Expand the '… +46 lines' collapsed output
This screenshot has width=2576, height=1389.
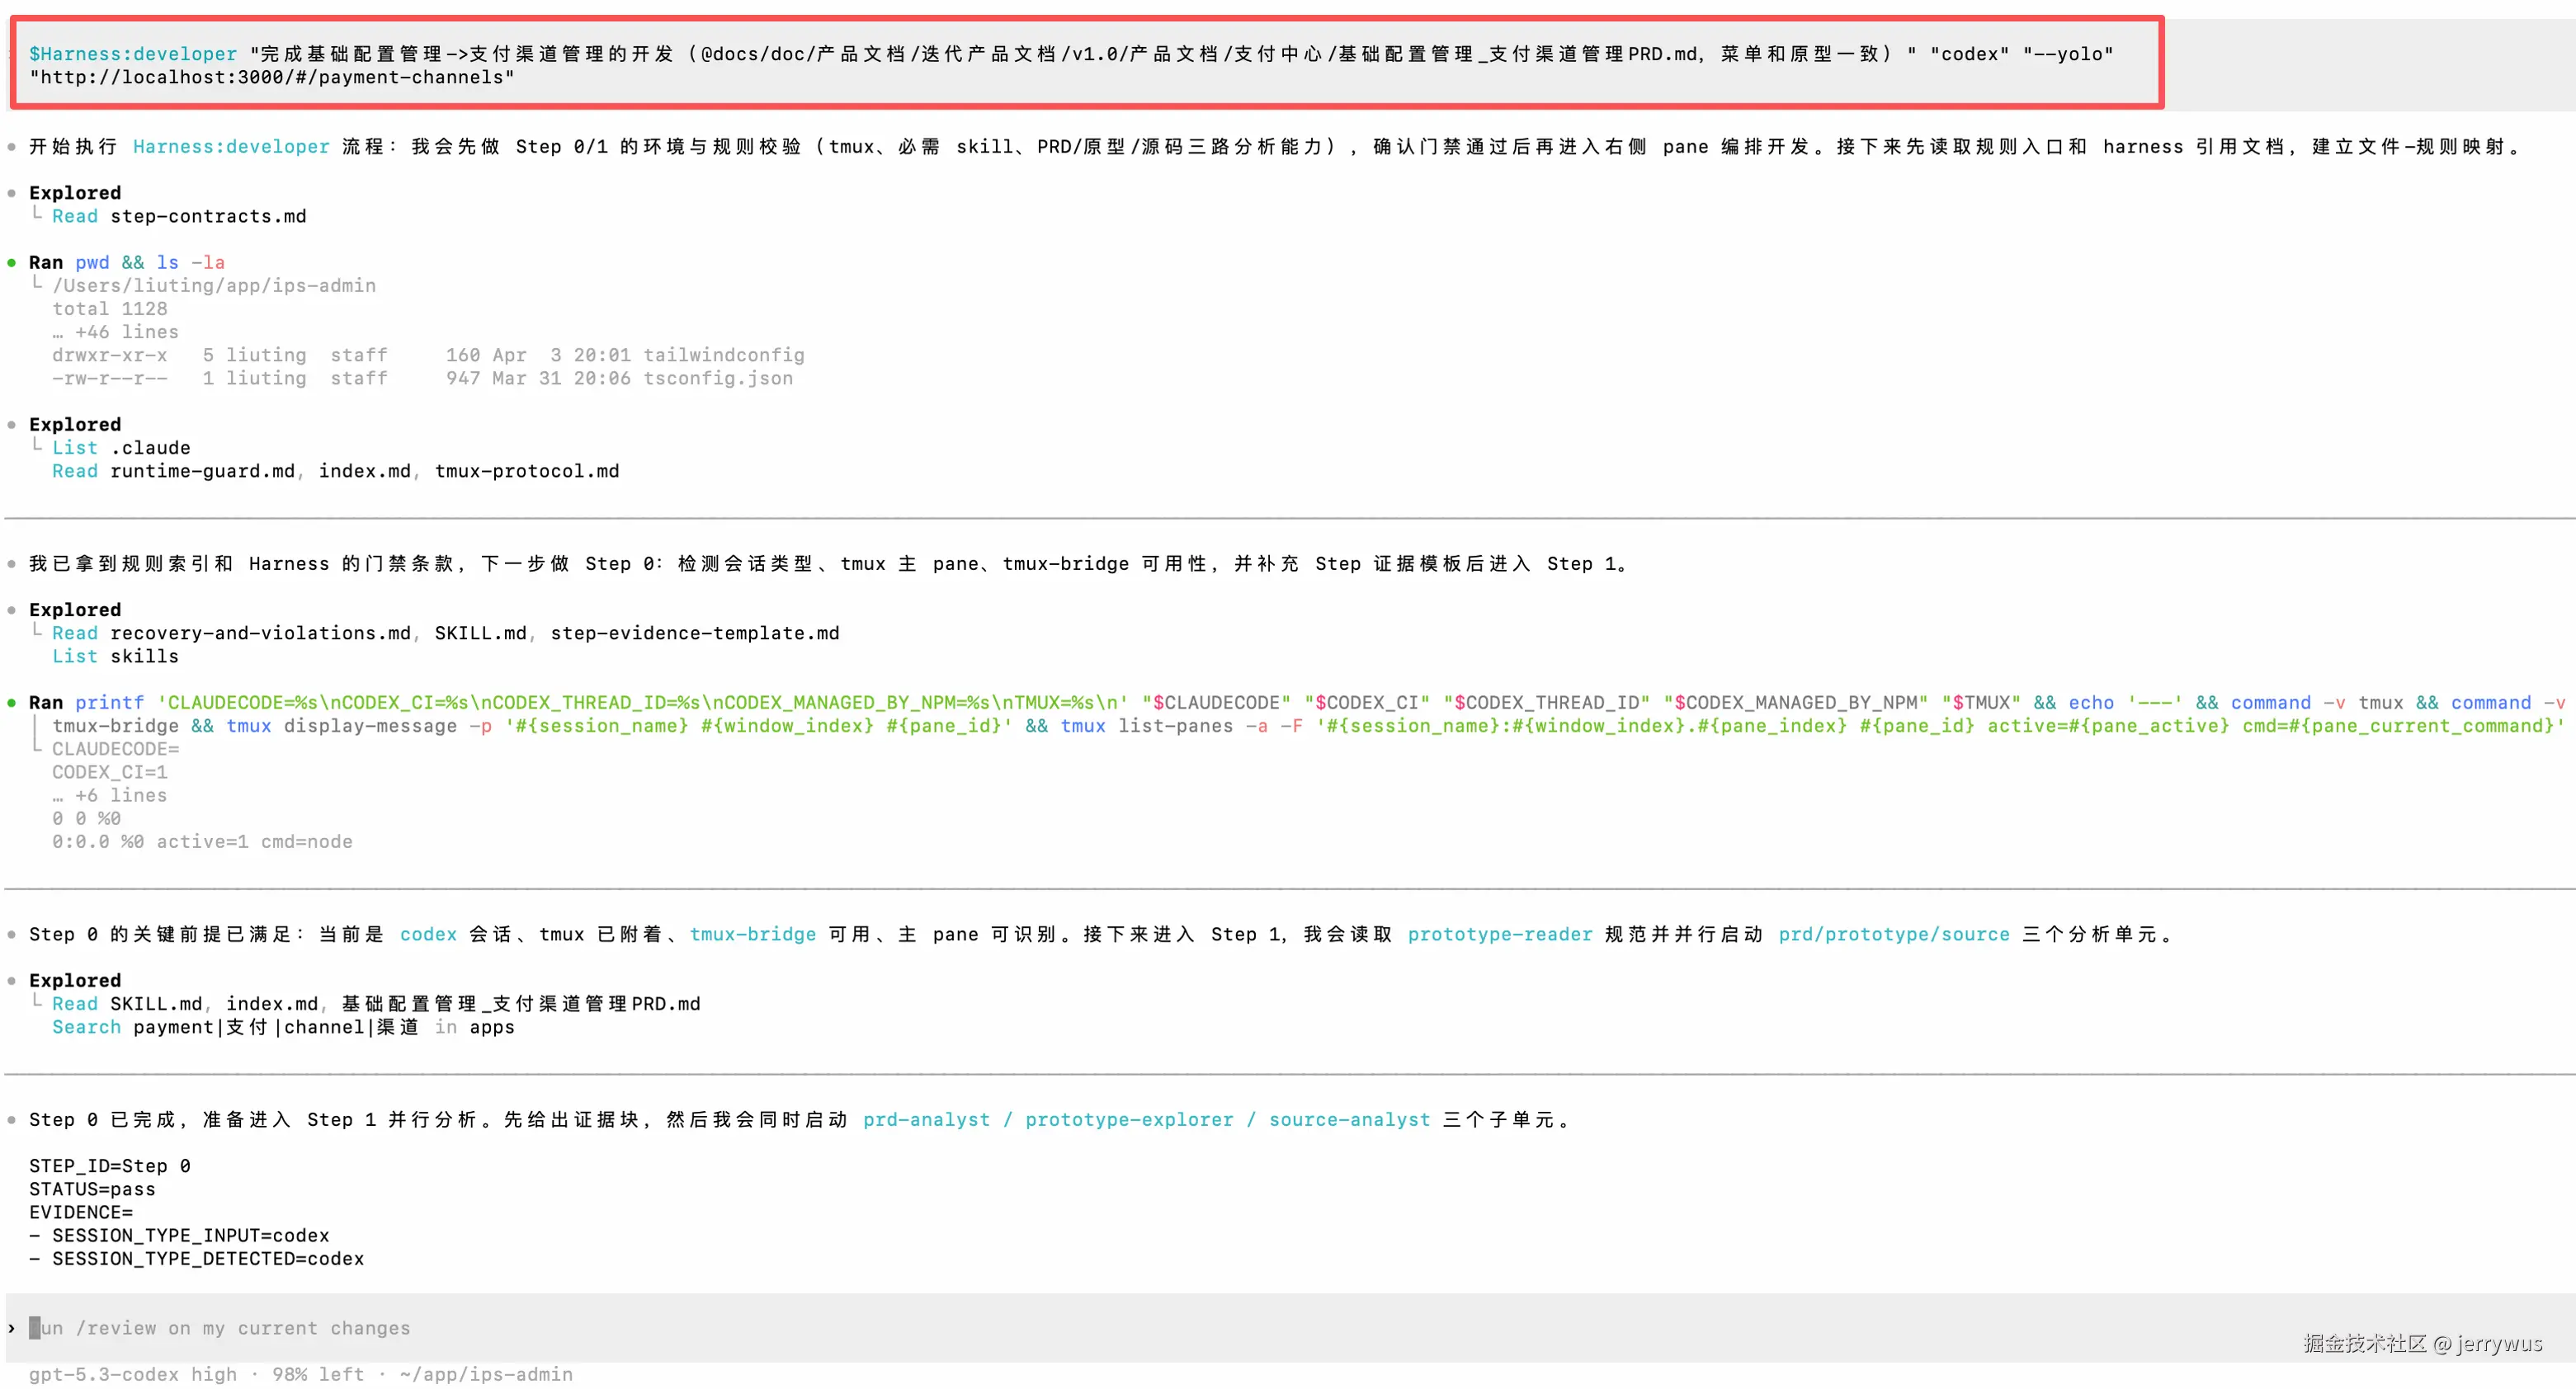coord(115,332)
